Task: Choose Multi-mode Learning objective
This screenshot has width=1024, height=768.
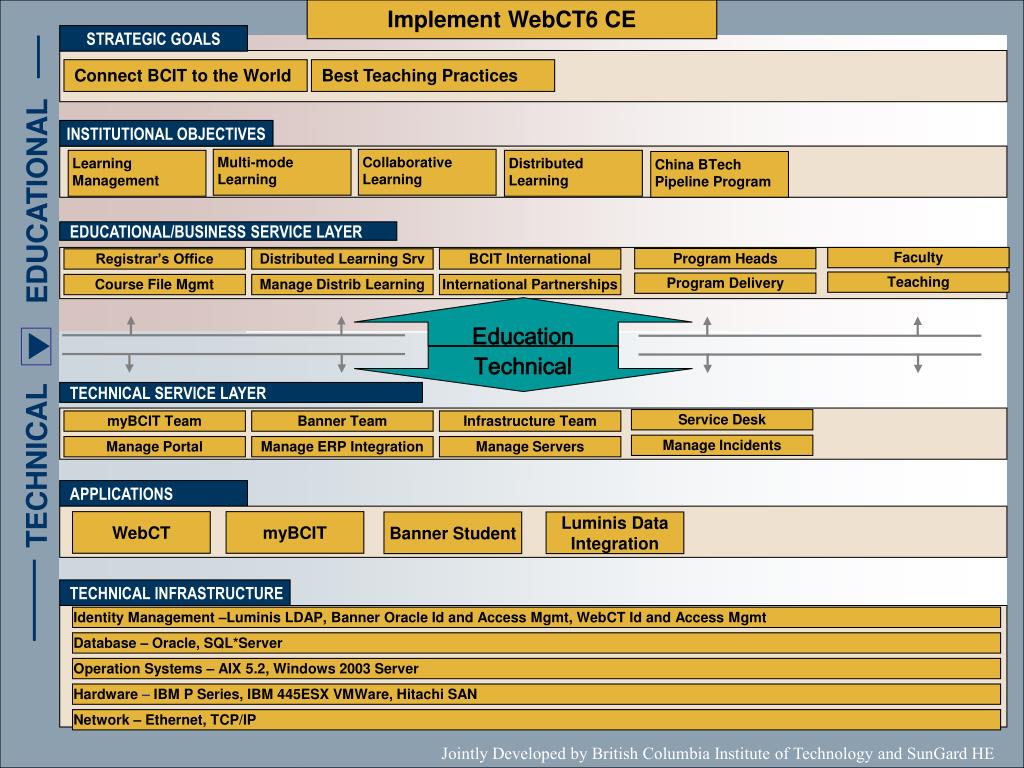Action: [282, 172]
